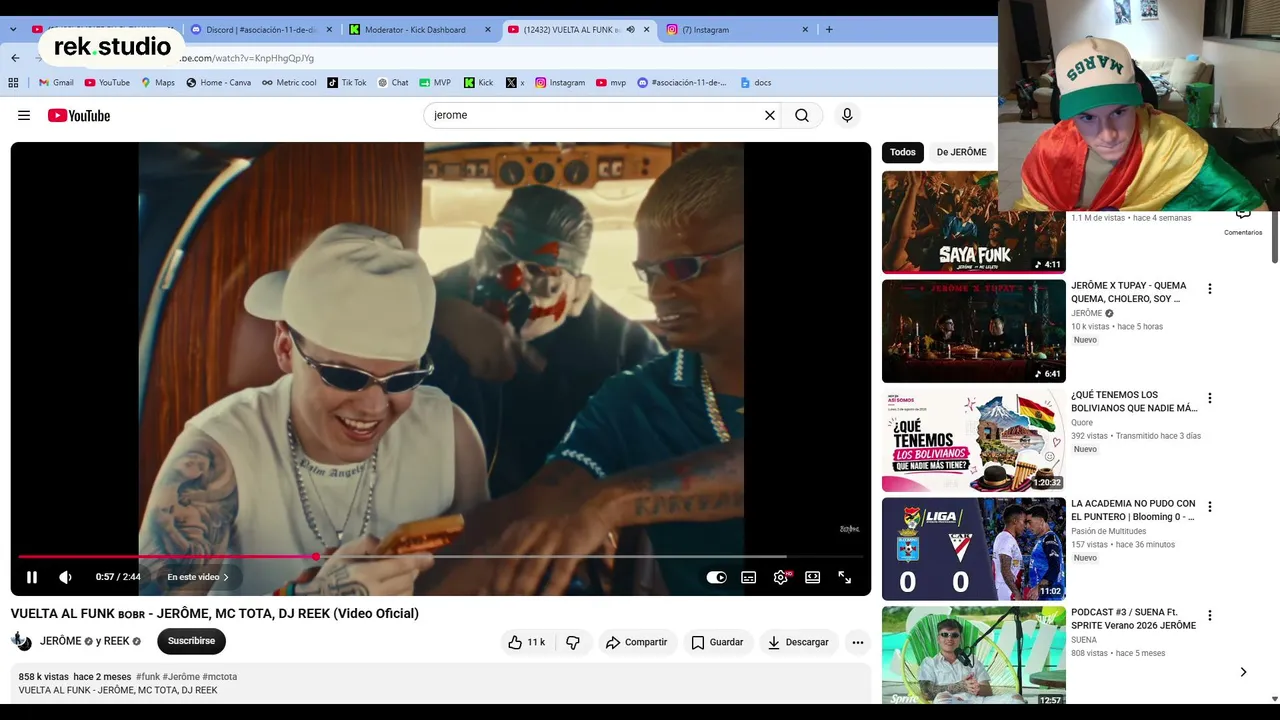The image size is (1280, 720).
Task: Turn on subtitles in the player
Action: click(748, 577)
